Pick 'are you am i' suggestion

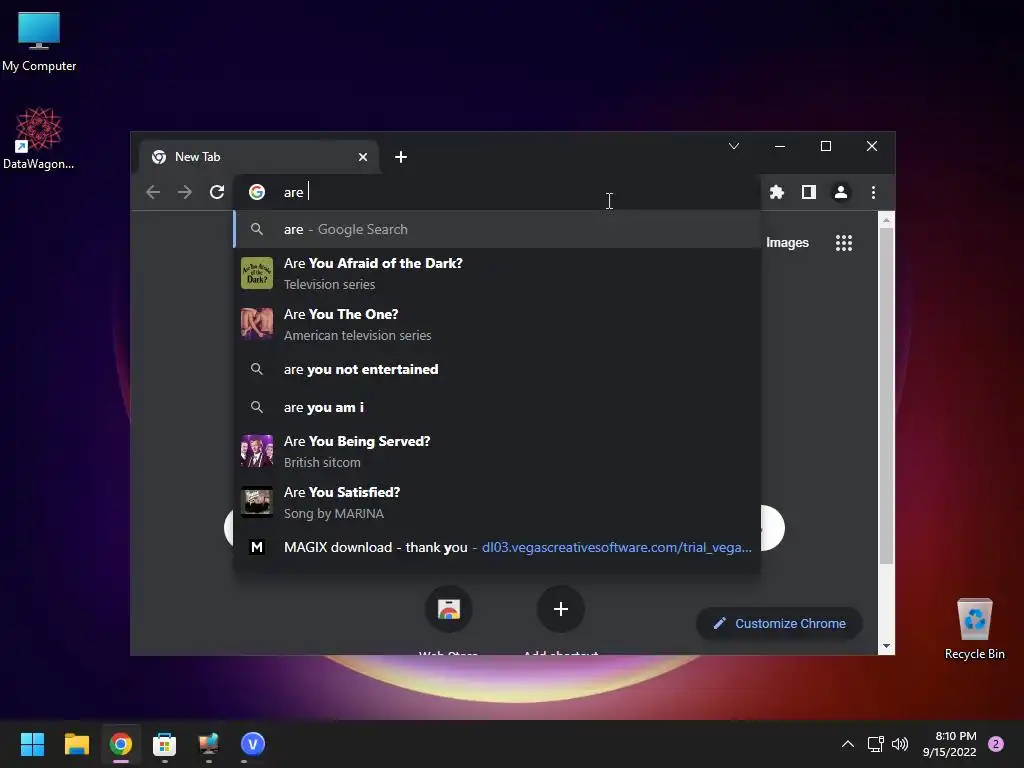[497, 407]
